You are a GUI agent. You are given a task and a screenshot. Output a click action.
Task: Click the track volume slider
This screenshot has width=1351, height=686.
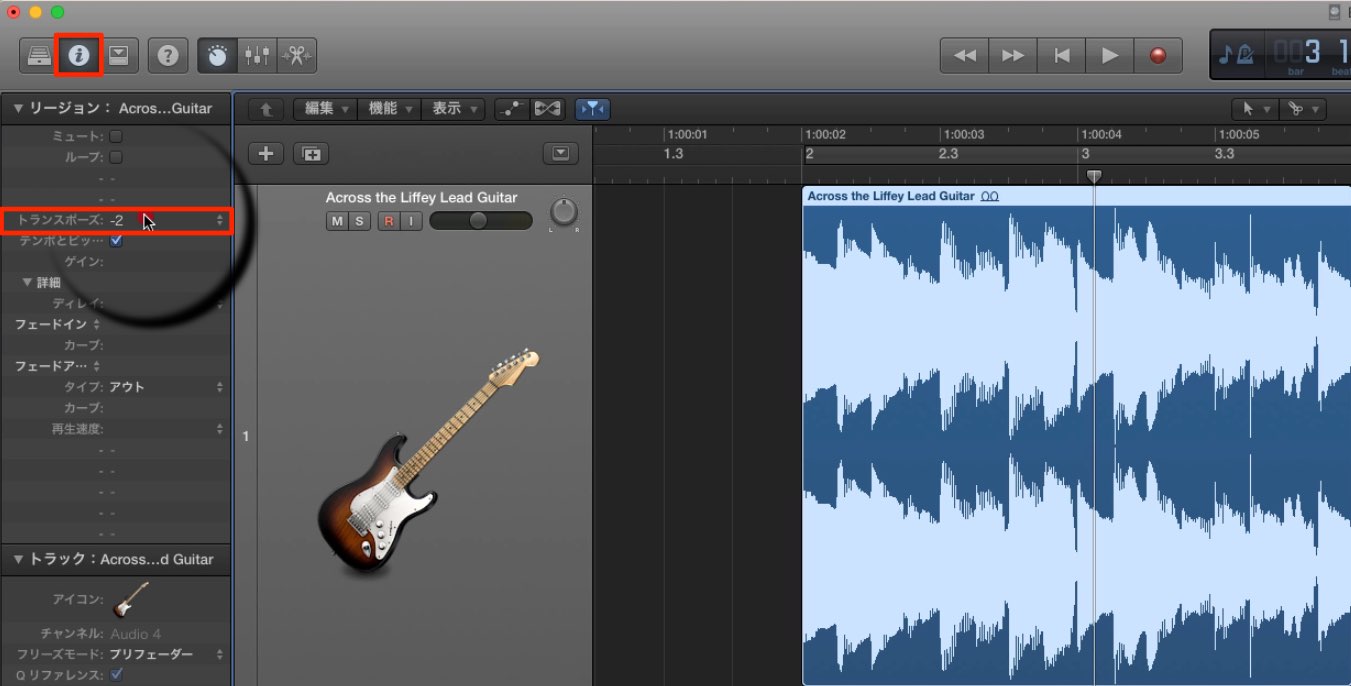tap(481, 221)
